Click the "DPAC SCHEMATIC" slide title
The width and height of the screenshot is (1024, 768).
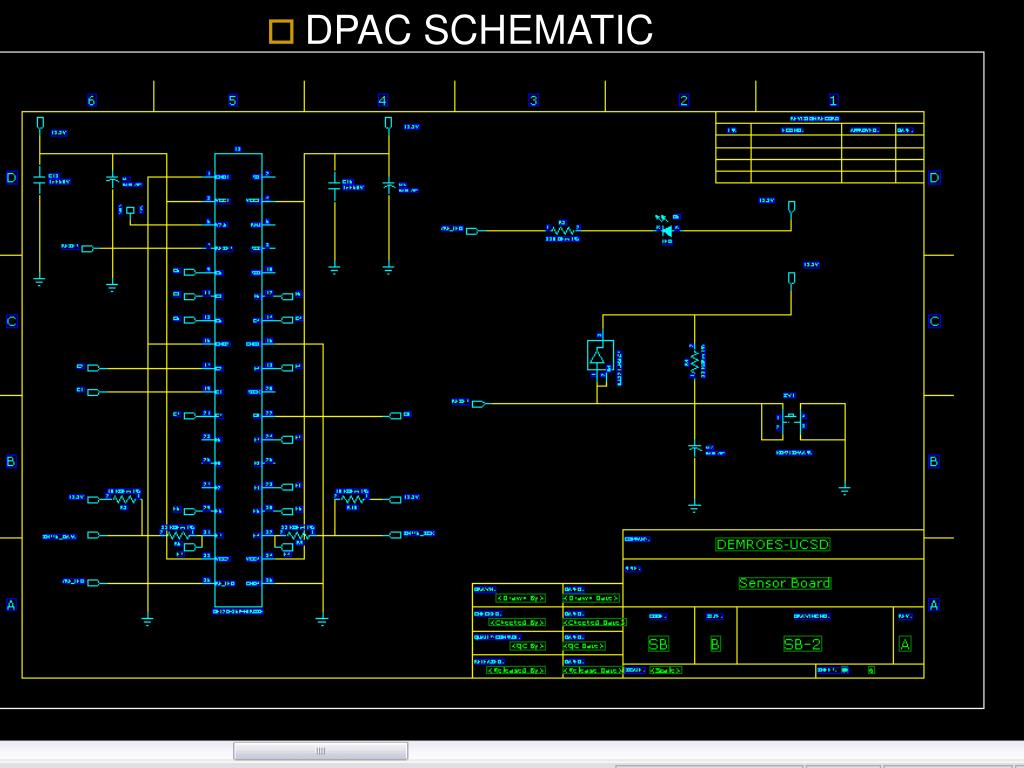tap(479, 30)
